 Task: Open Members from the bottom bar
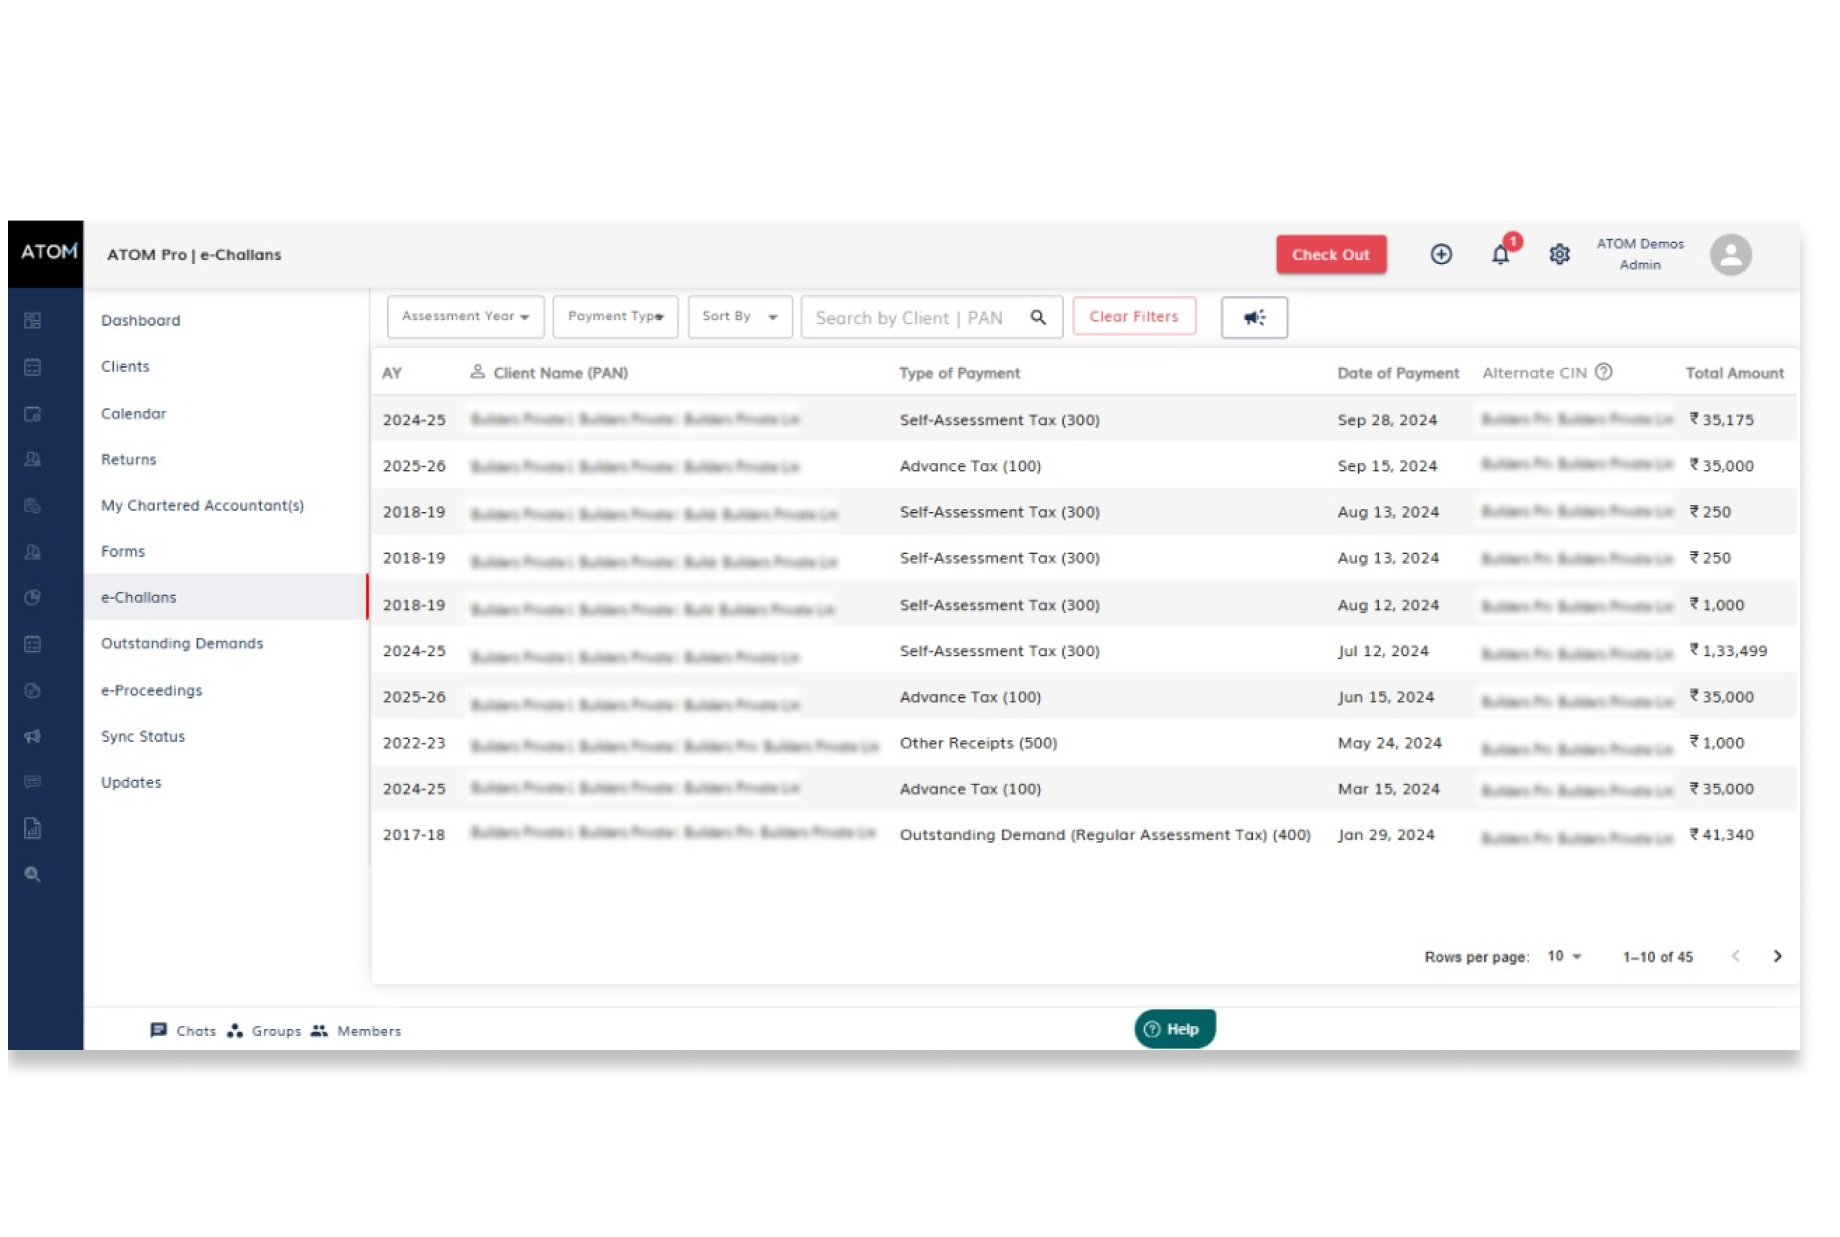pos(356,1031)
